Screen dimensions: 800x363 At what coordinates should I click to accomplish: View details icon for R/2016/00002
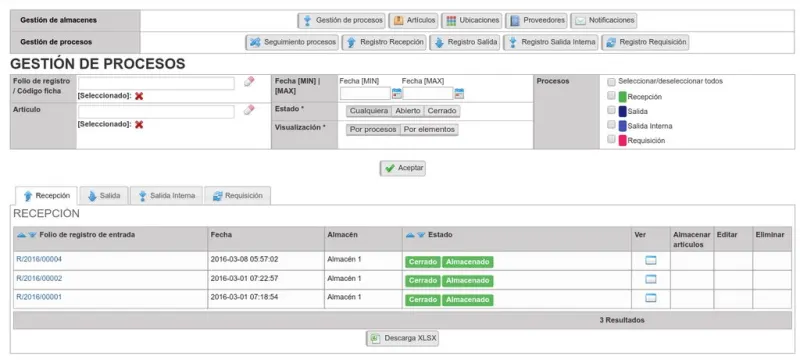(651, 279)
